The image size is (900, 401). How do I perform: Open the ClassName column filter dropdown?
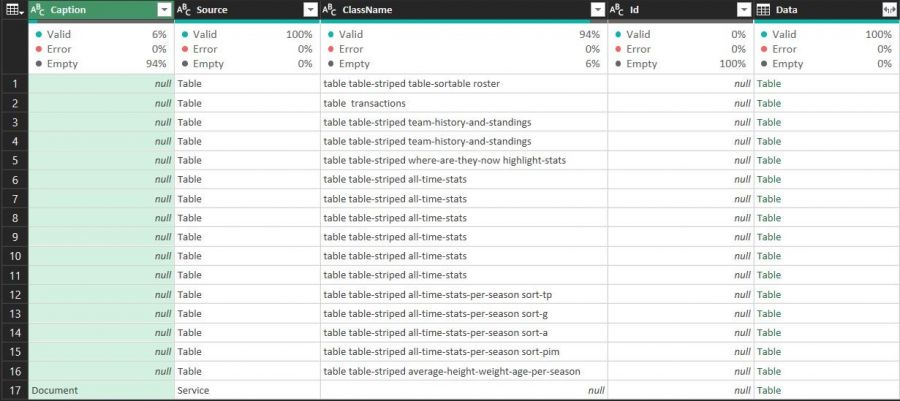pos(598,10)
